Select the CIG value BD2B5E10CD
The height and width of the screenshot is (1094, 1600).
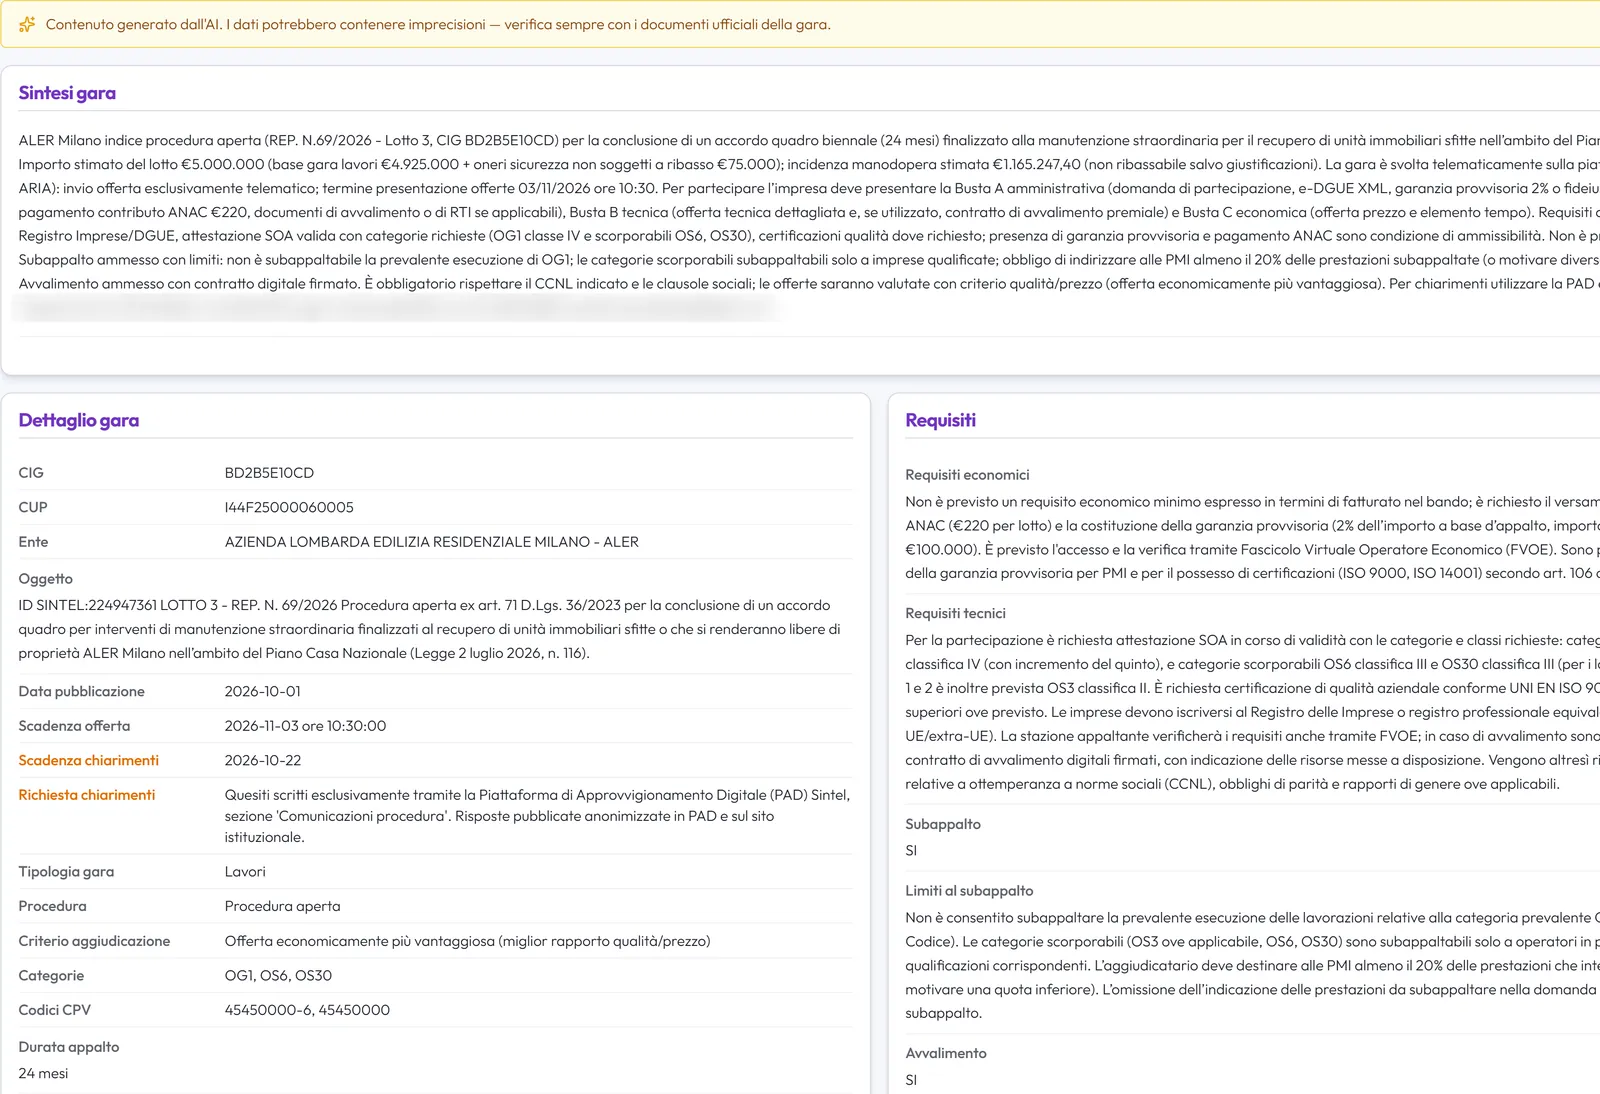tap(269, 473)
